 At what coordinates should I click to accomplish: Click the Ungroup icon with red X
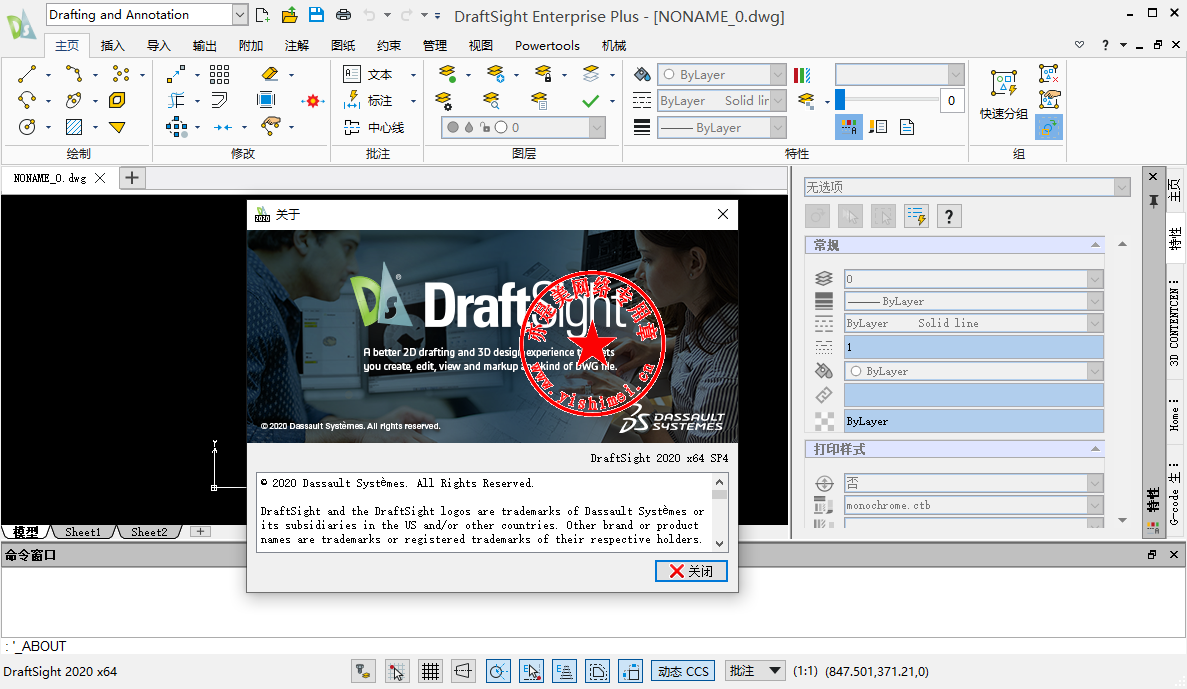click(x=1048, y=74)
